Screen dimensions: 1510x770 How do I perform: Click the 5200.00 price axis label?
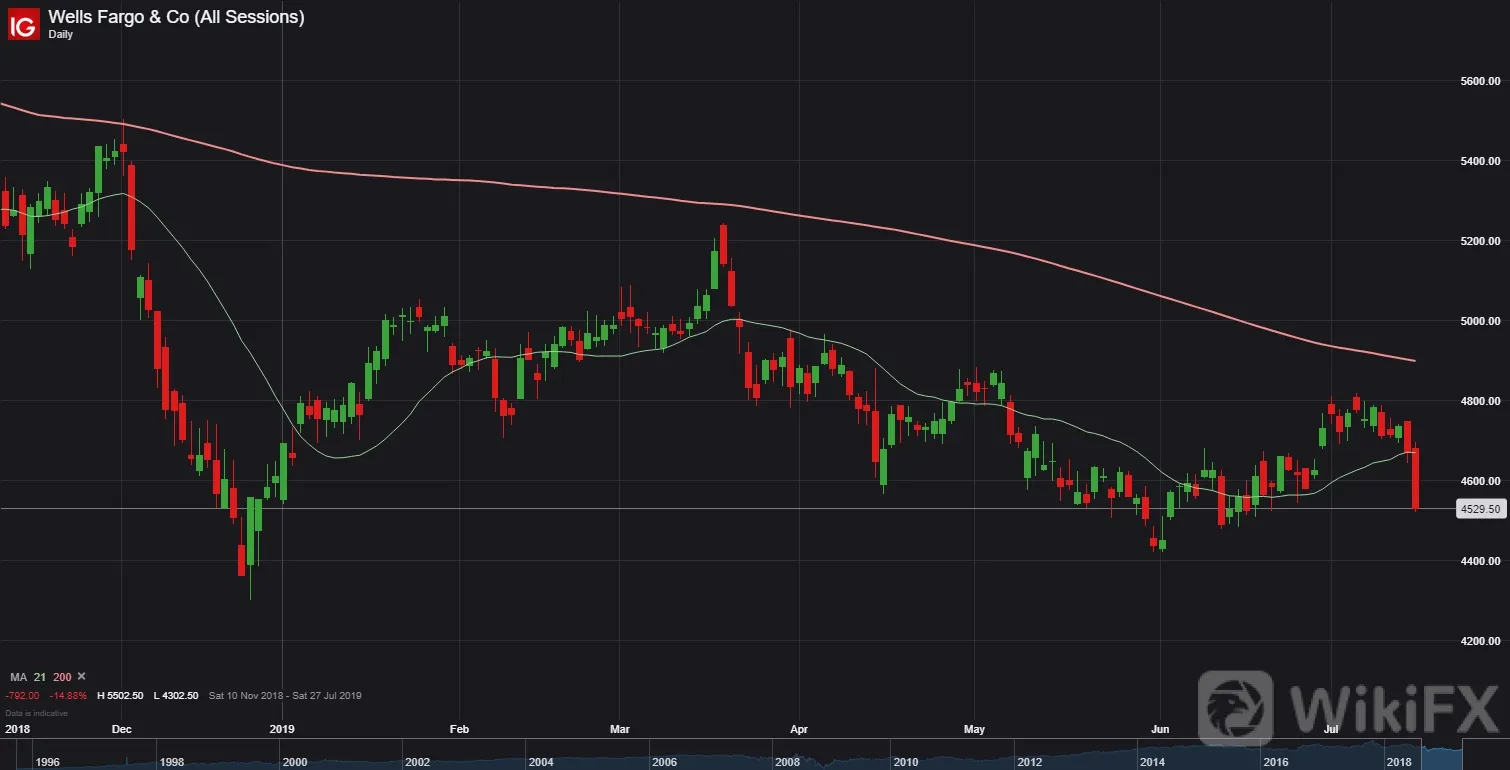pos(1480,241)
